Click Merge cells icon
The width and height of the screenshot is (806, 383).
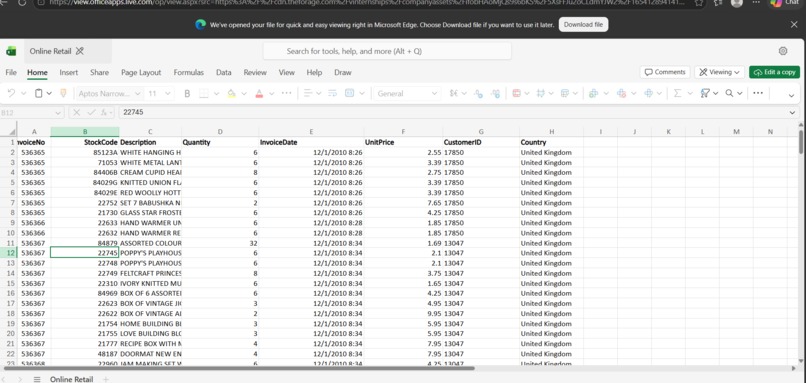[350, 93]
